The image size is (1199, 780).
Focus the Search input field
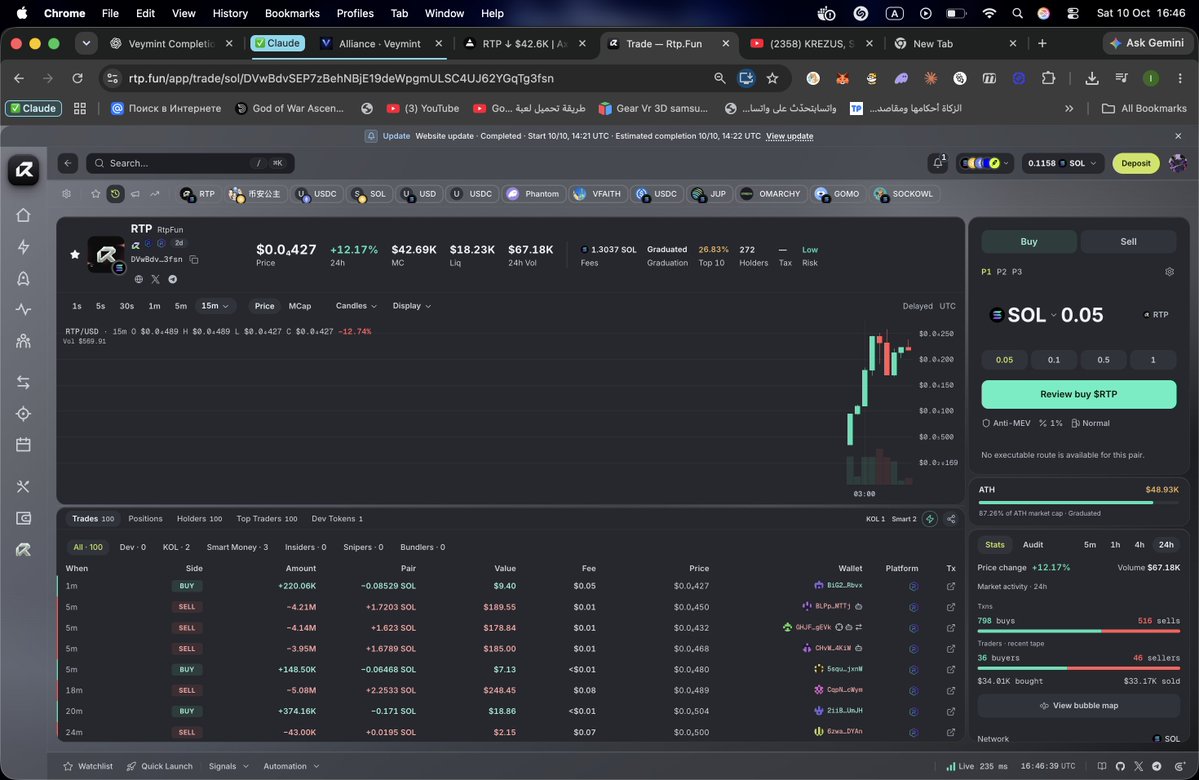coord(190,163)
